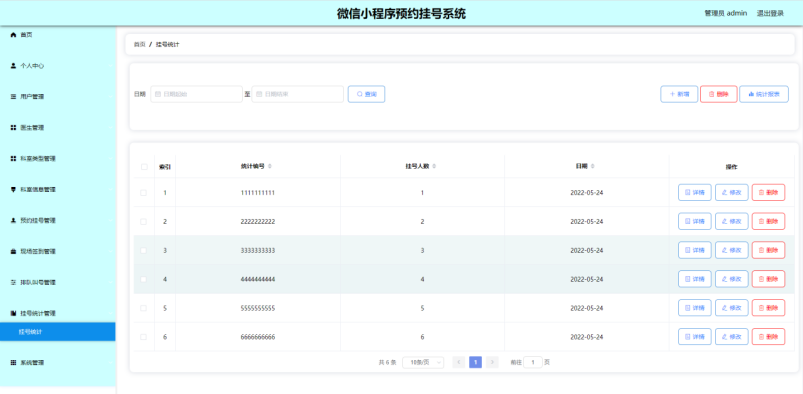Open 详情 for row 1111111111
This screenshot has height=394, width=803.
point(694,193)
